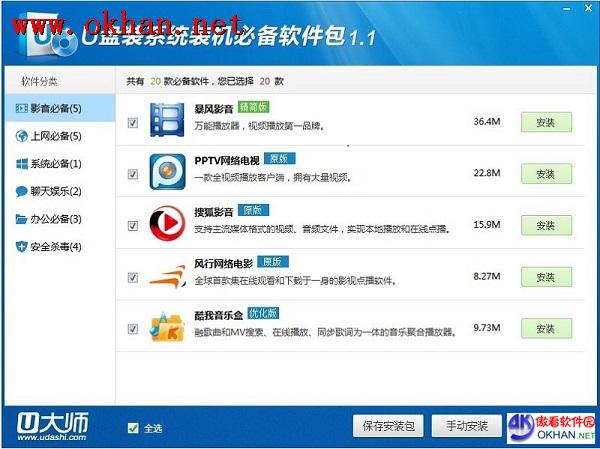Click the shield icon beside 安全杀毒
The width and height of the screenshot is (600, 449).
tap(21, 247)
